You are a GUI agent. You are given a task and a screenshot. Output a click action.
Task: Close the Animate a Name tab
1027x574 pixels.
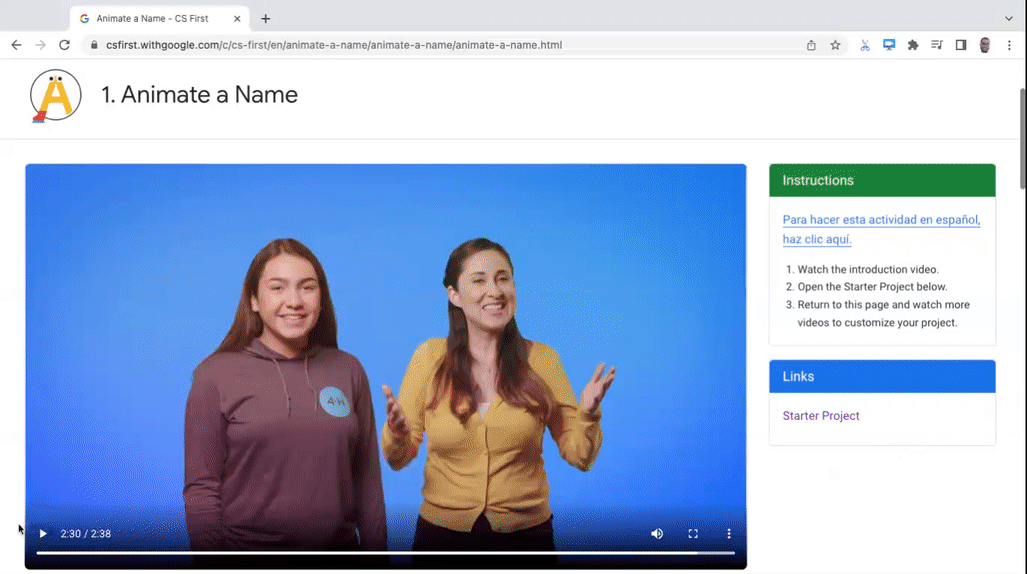[x=237, y=19]
